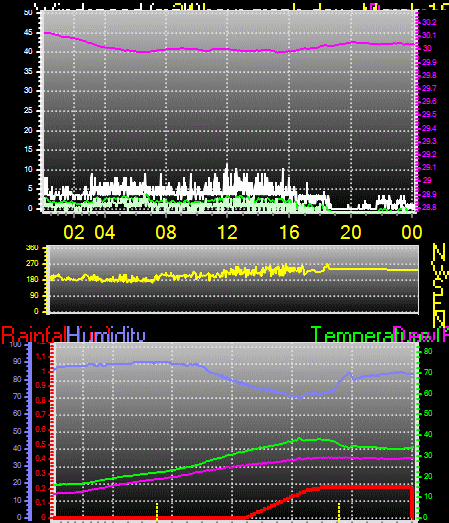449x523 pixels.
Task: Click 0.9 on the red rainfall axis
Action: coord(40,386)
